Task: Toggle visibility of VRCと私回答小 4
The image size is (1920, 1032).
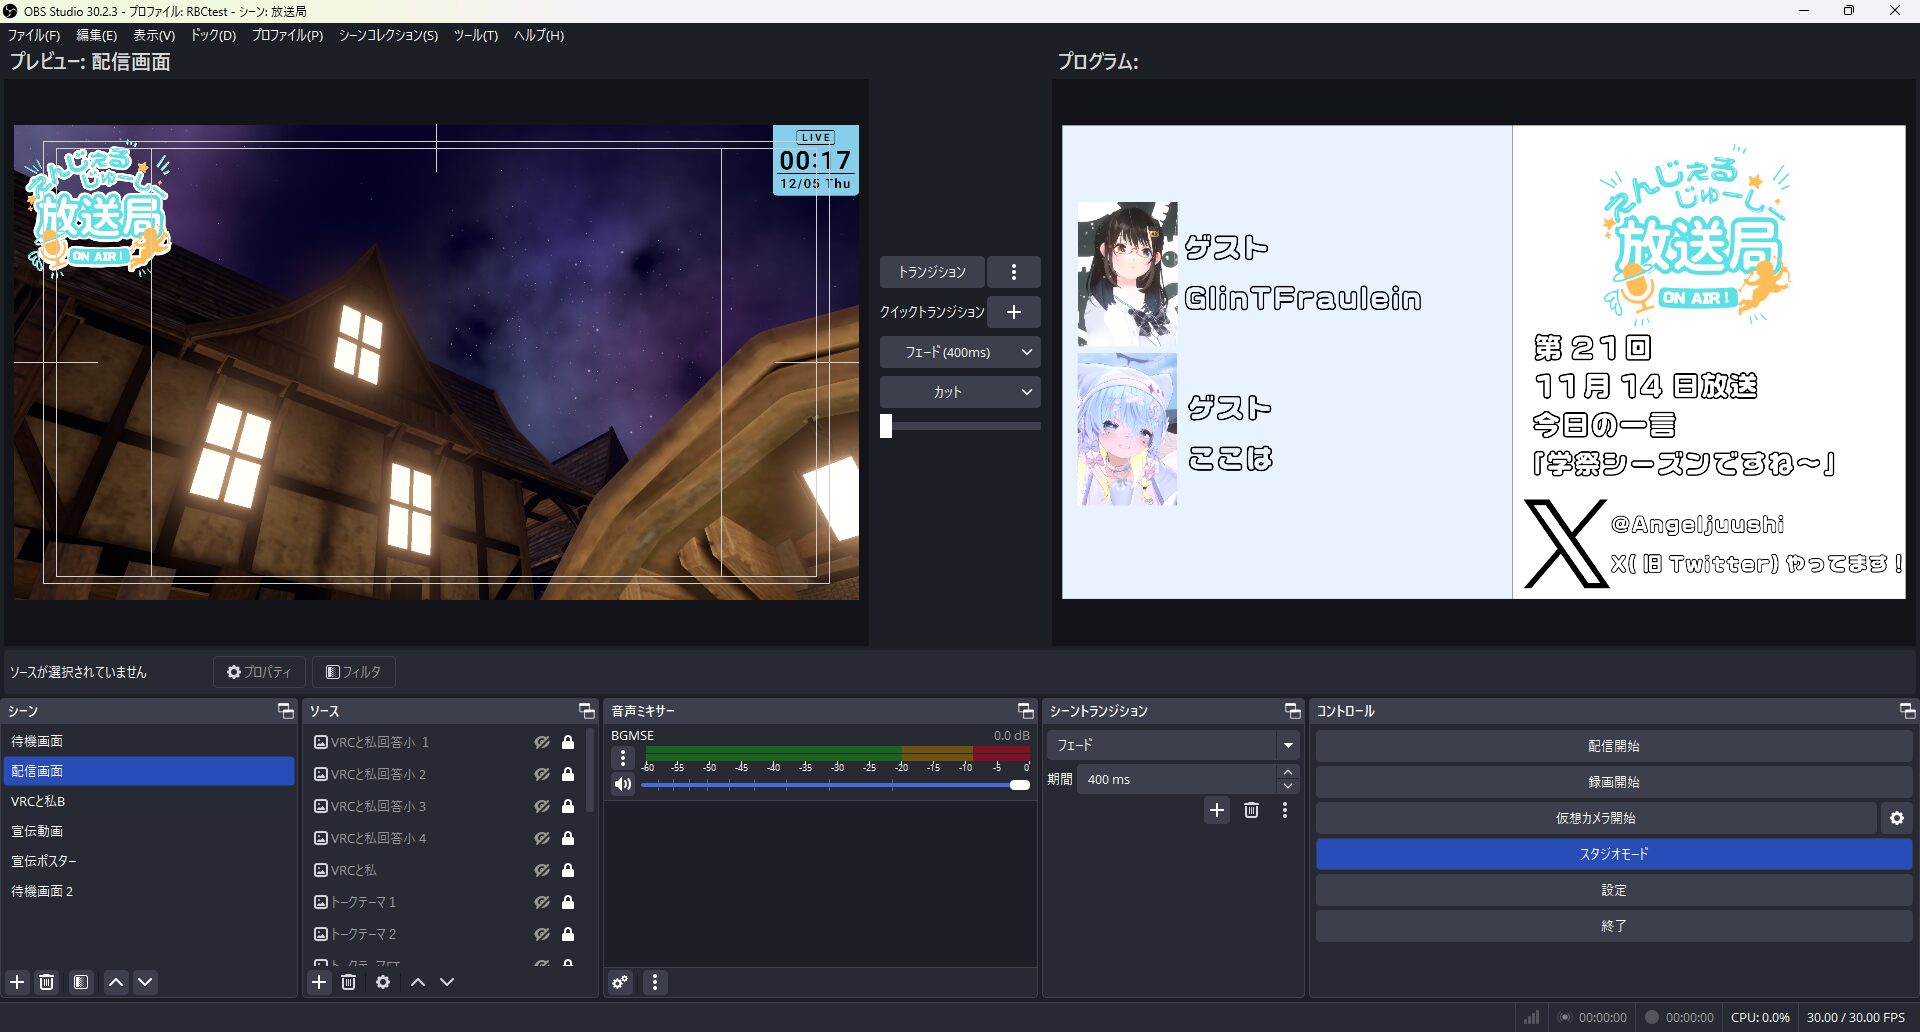Action: [542, 838]
